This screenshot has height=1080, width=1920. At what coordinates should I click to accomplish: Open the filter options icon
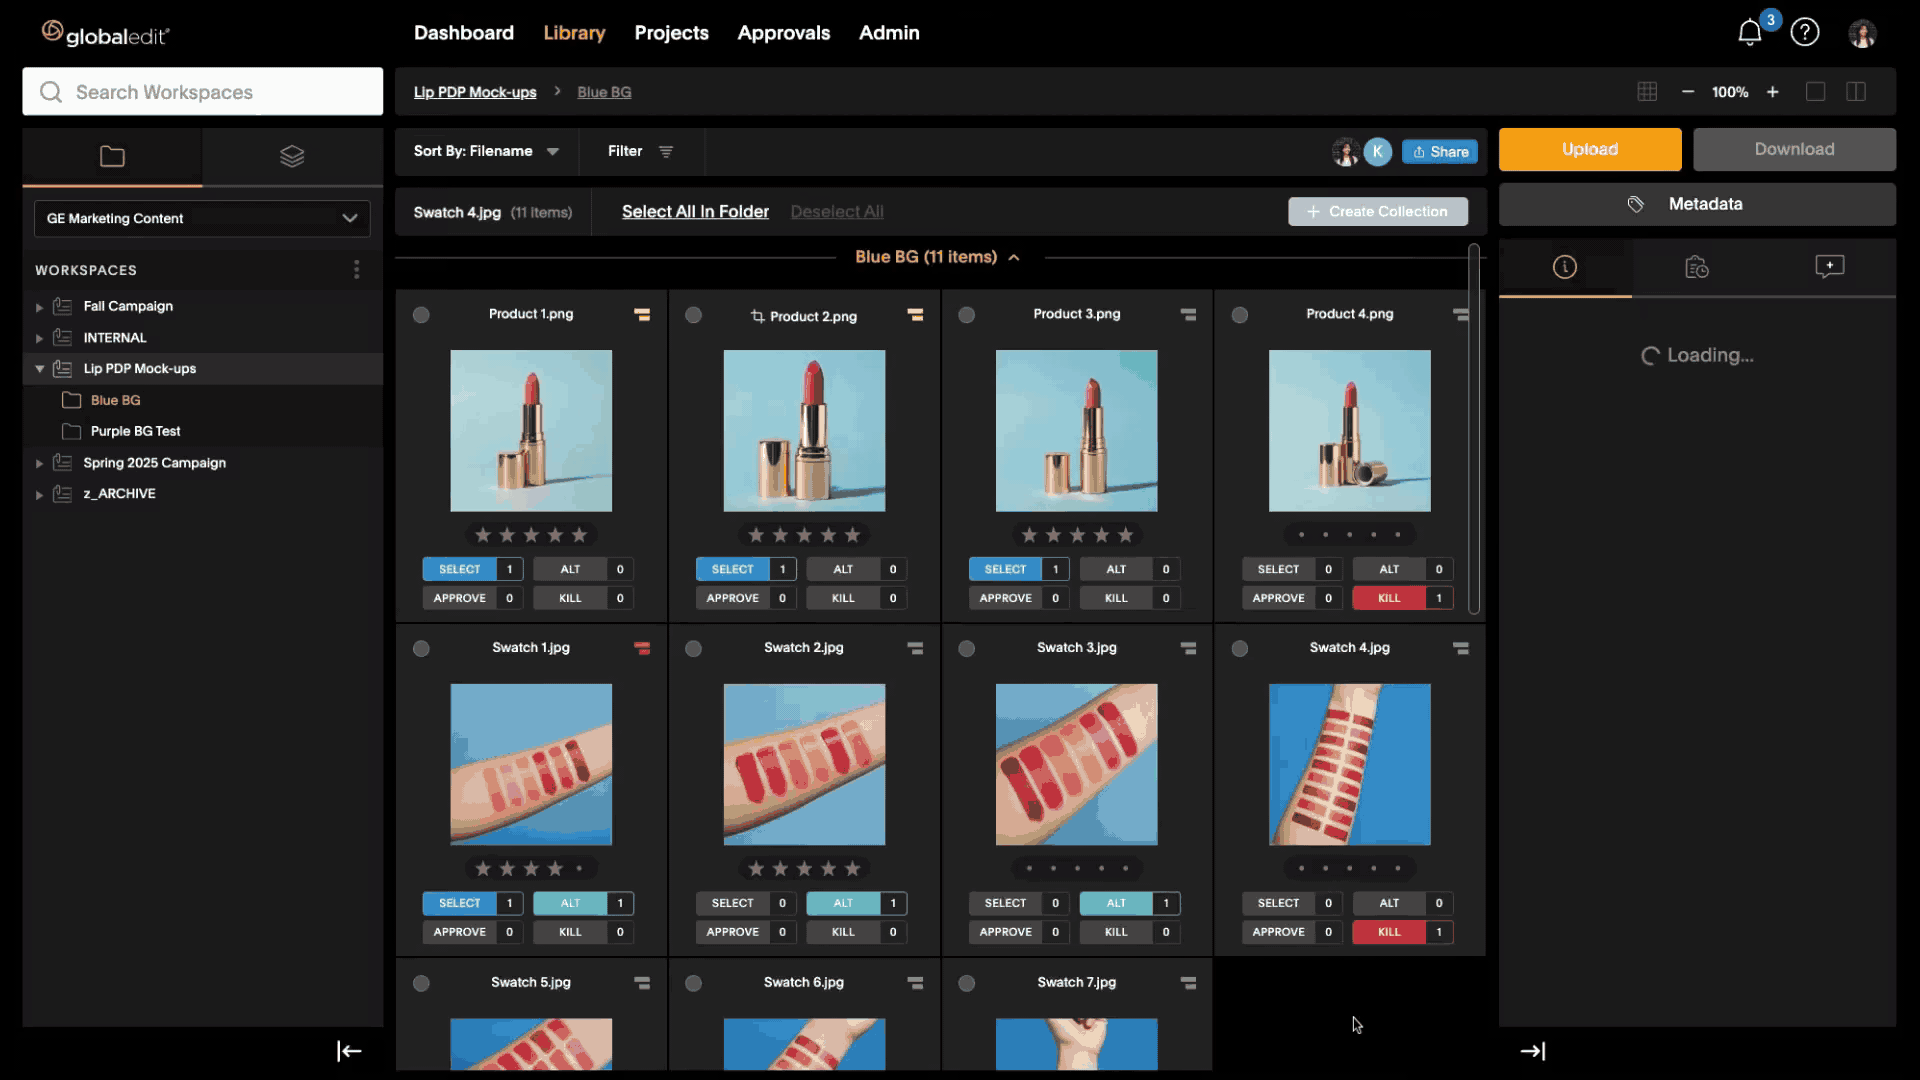(x=666, y=152)
